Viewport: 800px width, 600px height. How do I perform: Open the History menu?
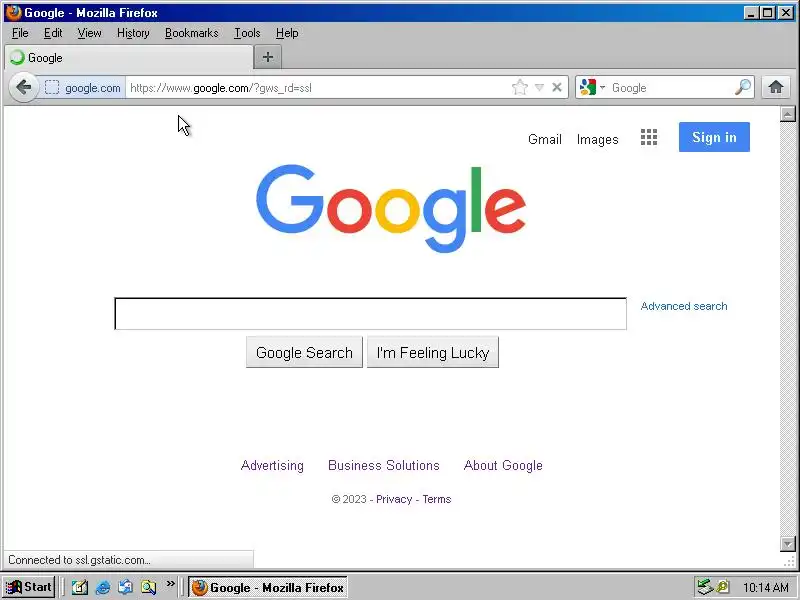[x=133, y=33]
